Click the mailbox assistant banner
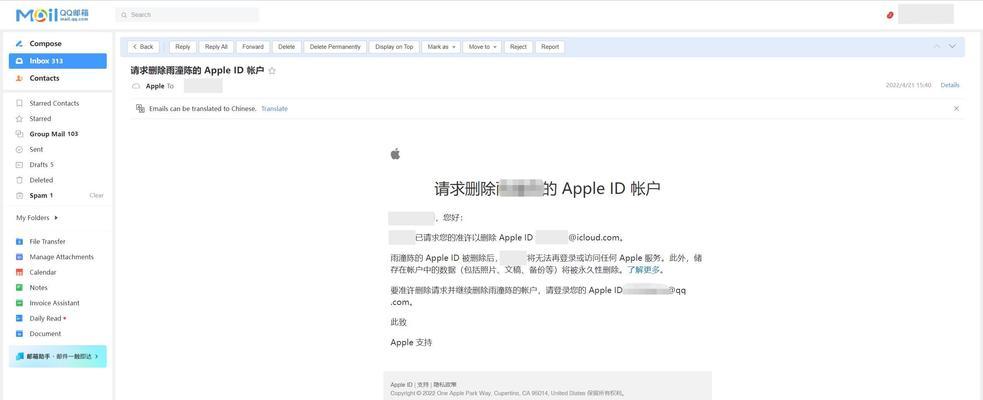This screenshot has height=400, width=983. [58, 356]
